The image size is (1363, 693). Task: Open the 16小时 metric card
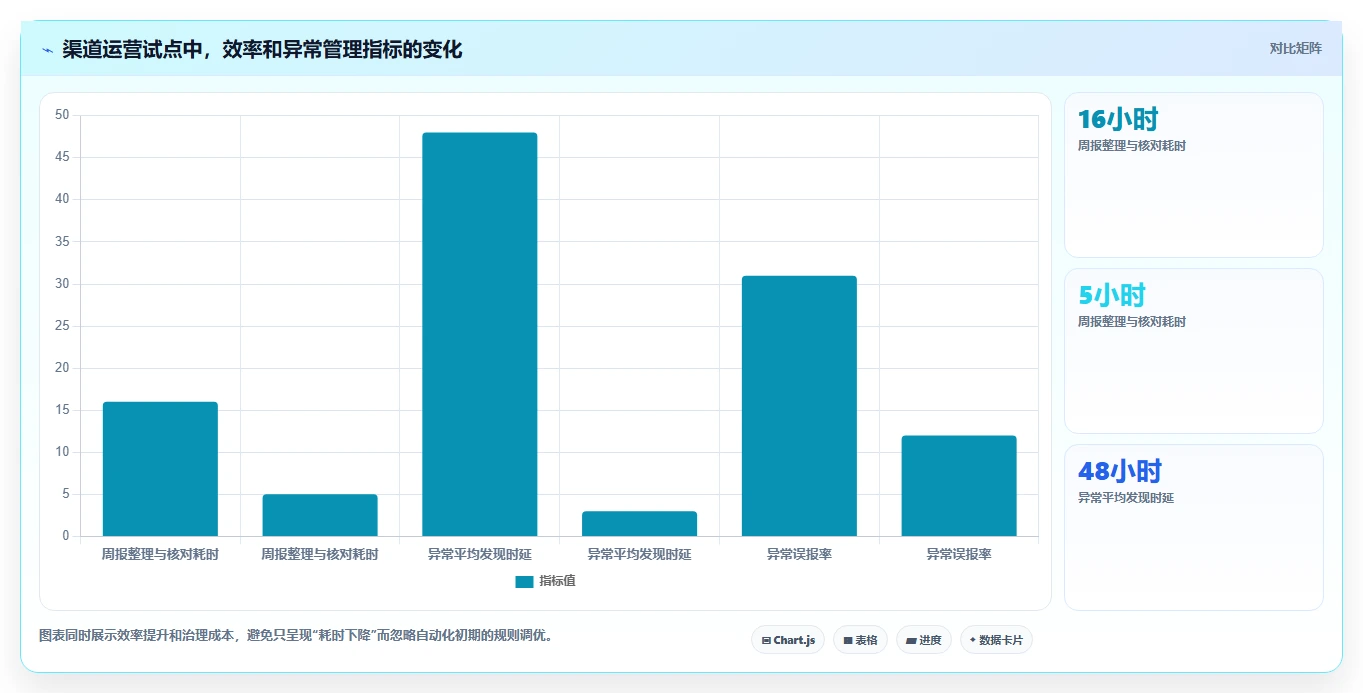(1194, 175)
